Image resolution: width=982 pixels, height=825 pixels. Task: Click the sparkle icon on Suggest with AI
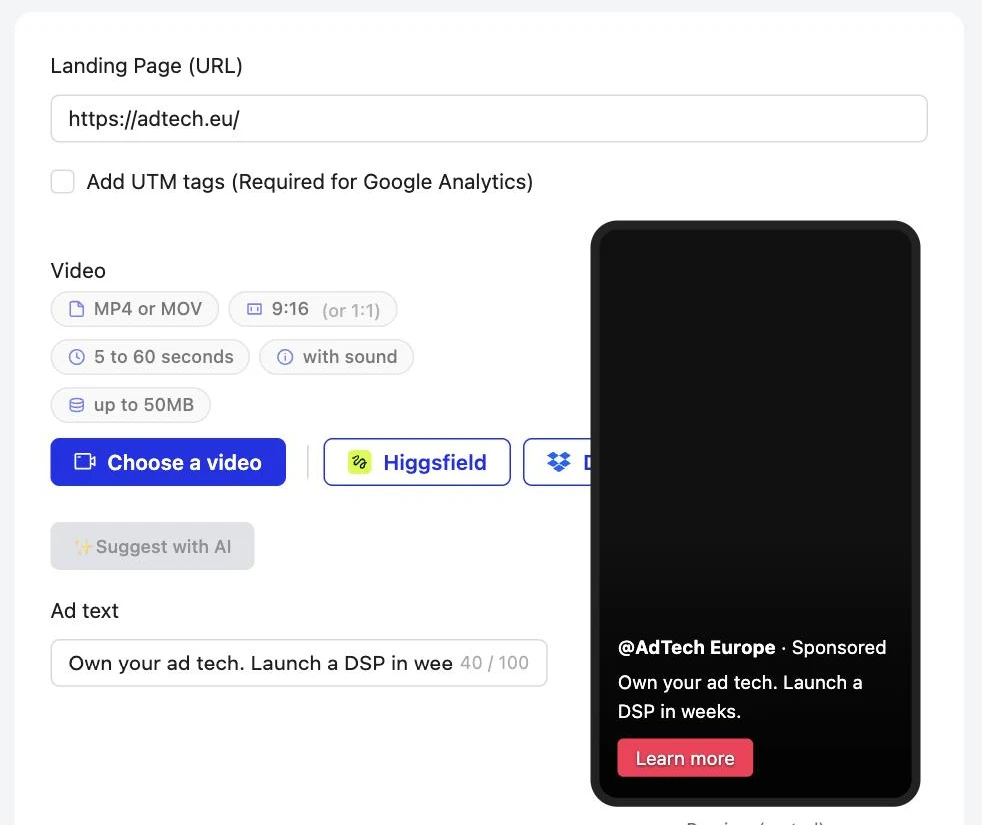click(x=83, y=547)
